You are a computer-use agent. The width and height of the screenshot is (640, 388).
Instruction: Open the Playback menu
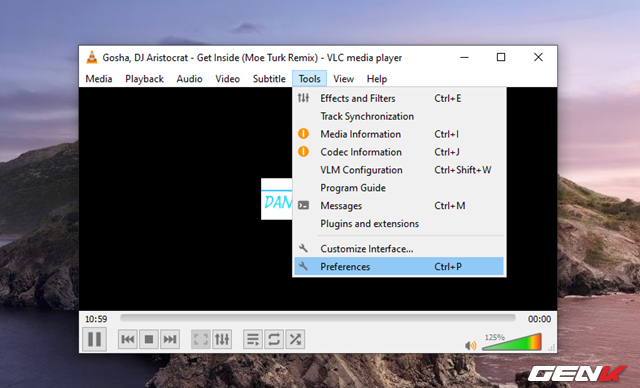coord(144,79)
